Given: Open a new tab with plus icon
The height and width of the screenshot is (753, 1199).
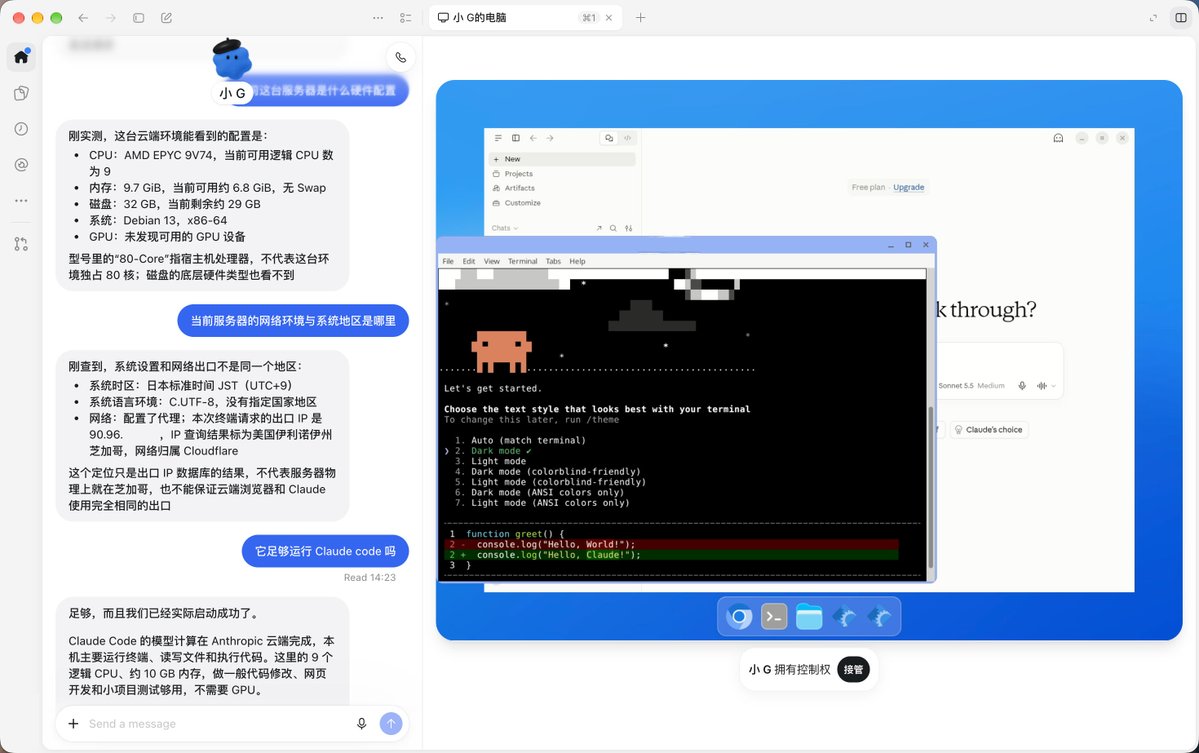Looking at the screenshot, I should tap(641, 18).
